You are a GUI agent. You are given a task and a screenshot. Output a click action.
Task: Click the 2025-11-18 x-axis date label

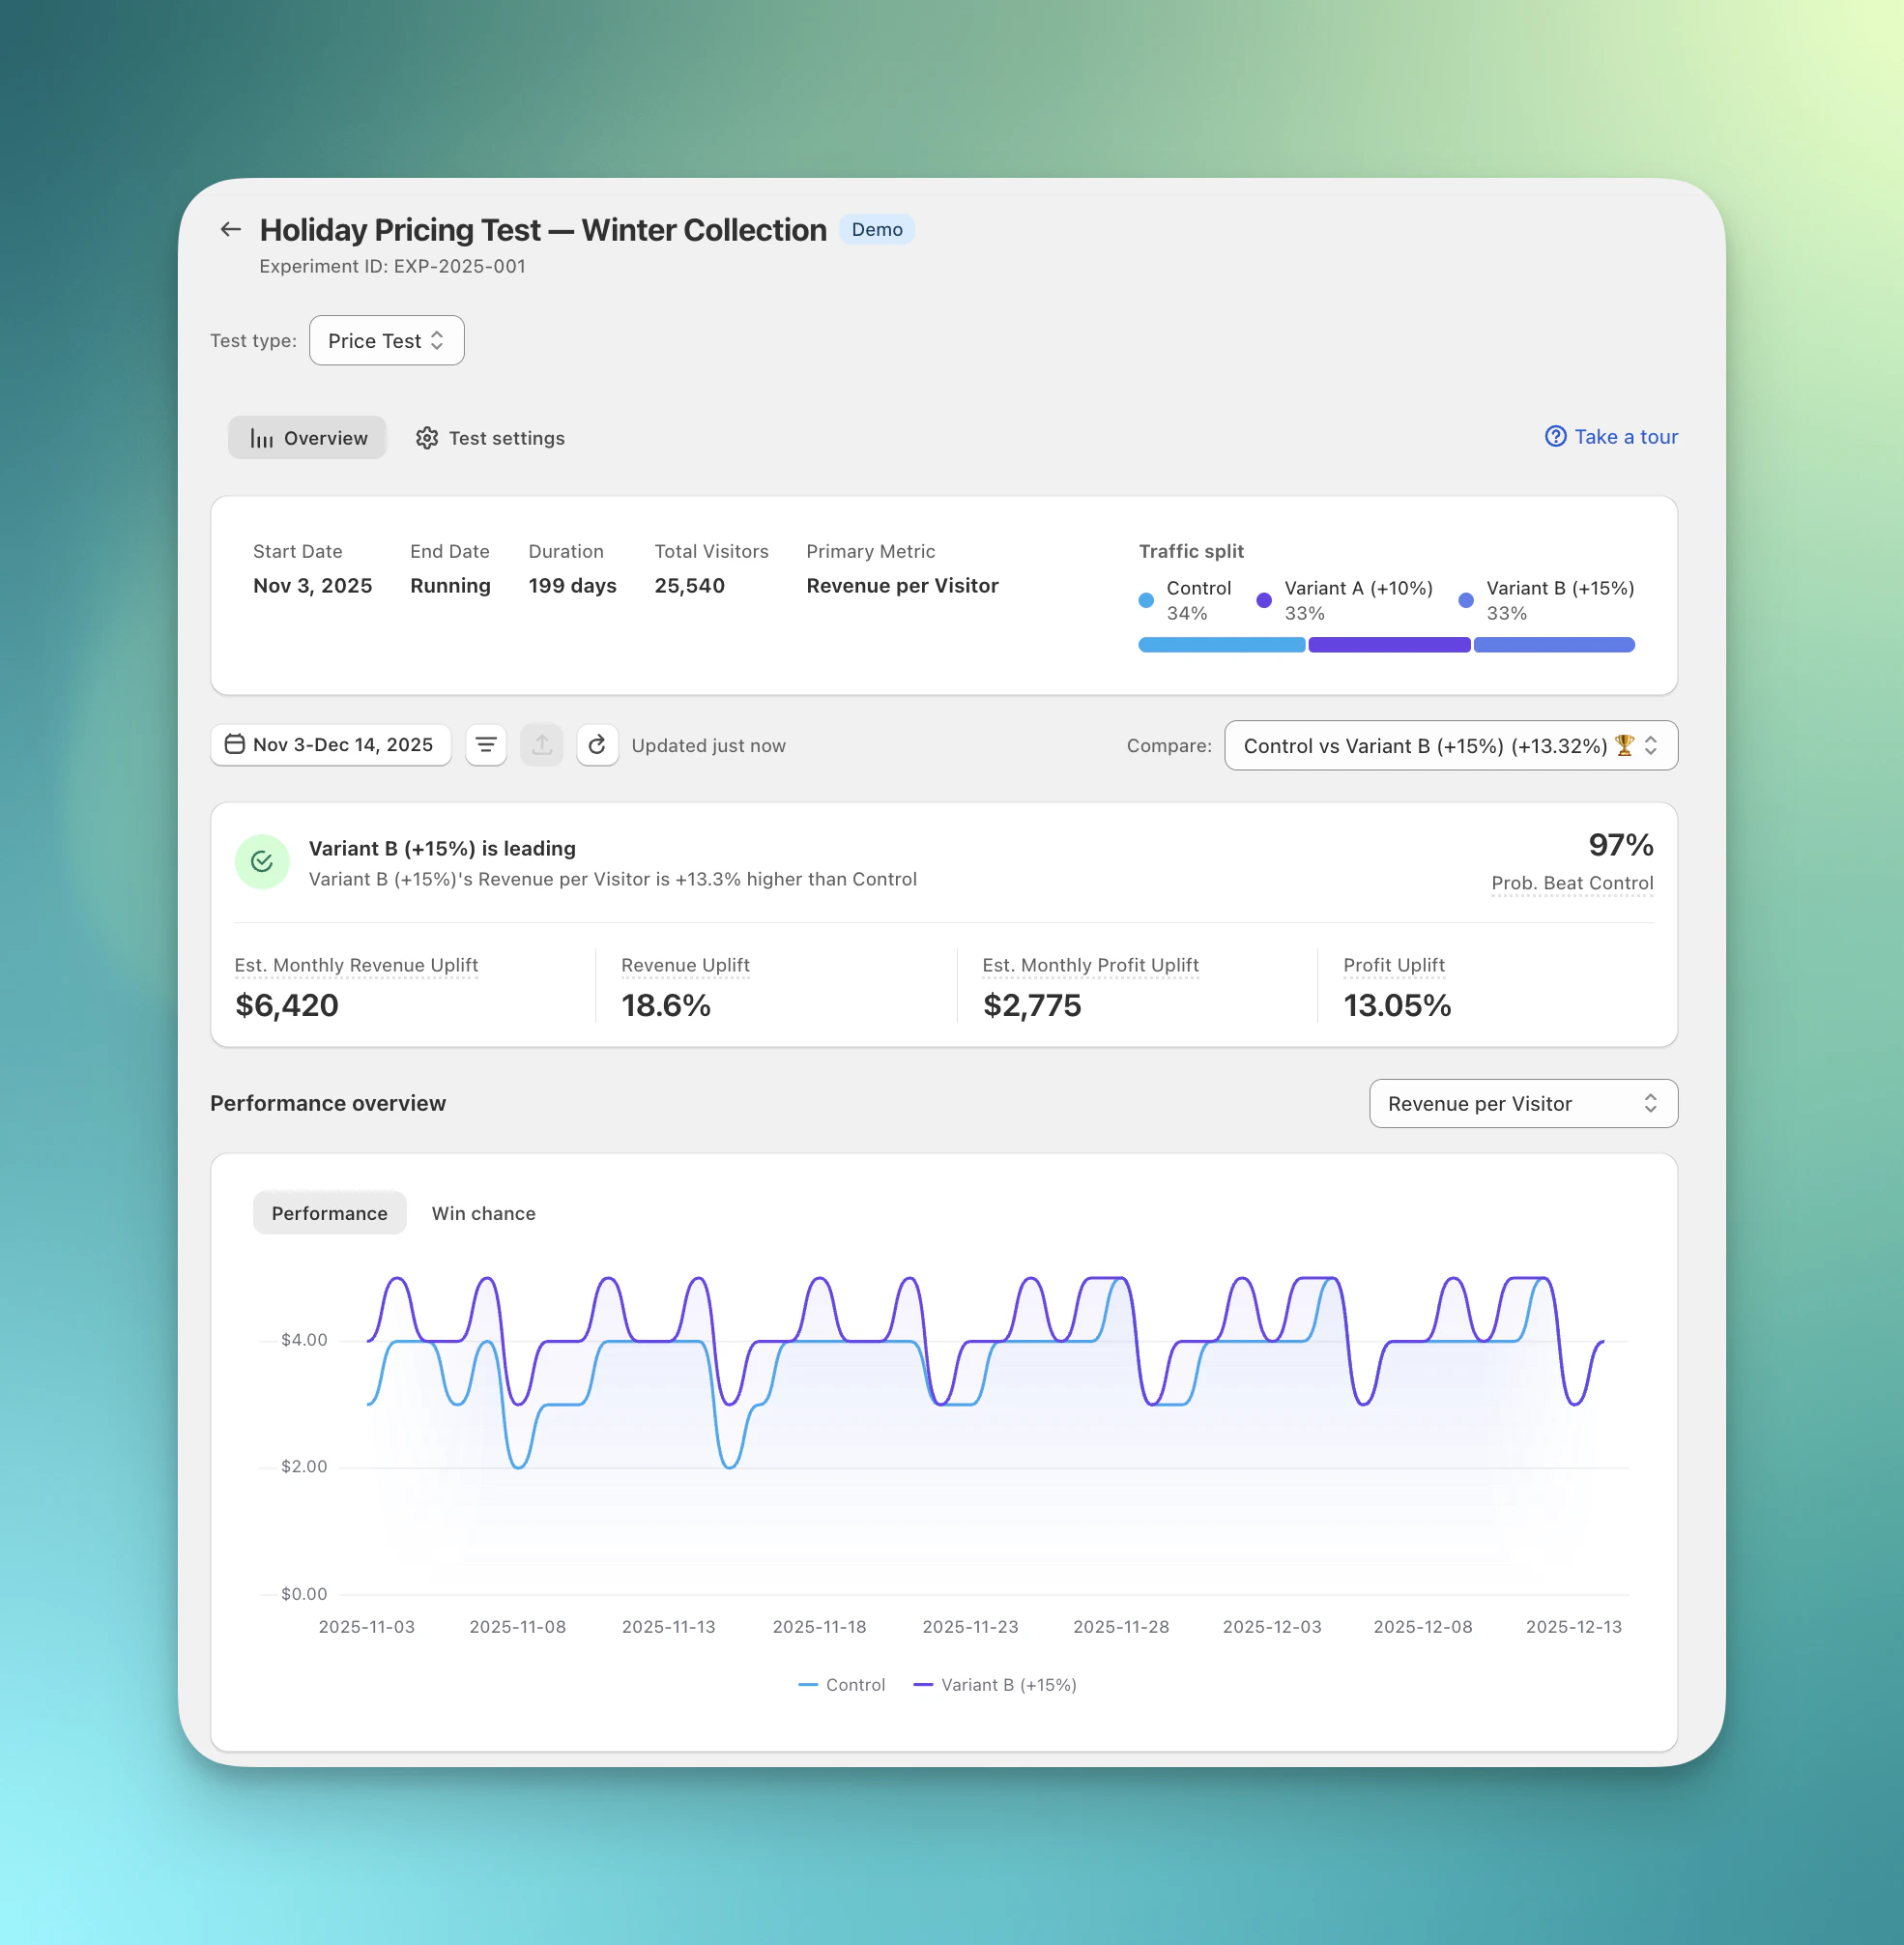point(819,1627)
